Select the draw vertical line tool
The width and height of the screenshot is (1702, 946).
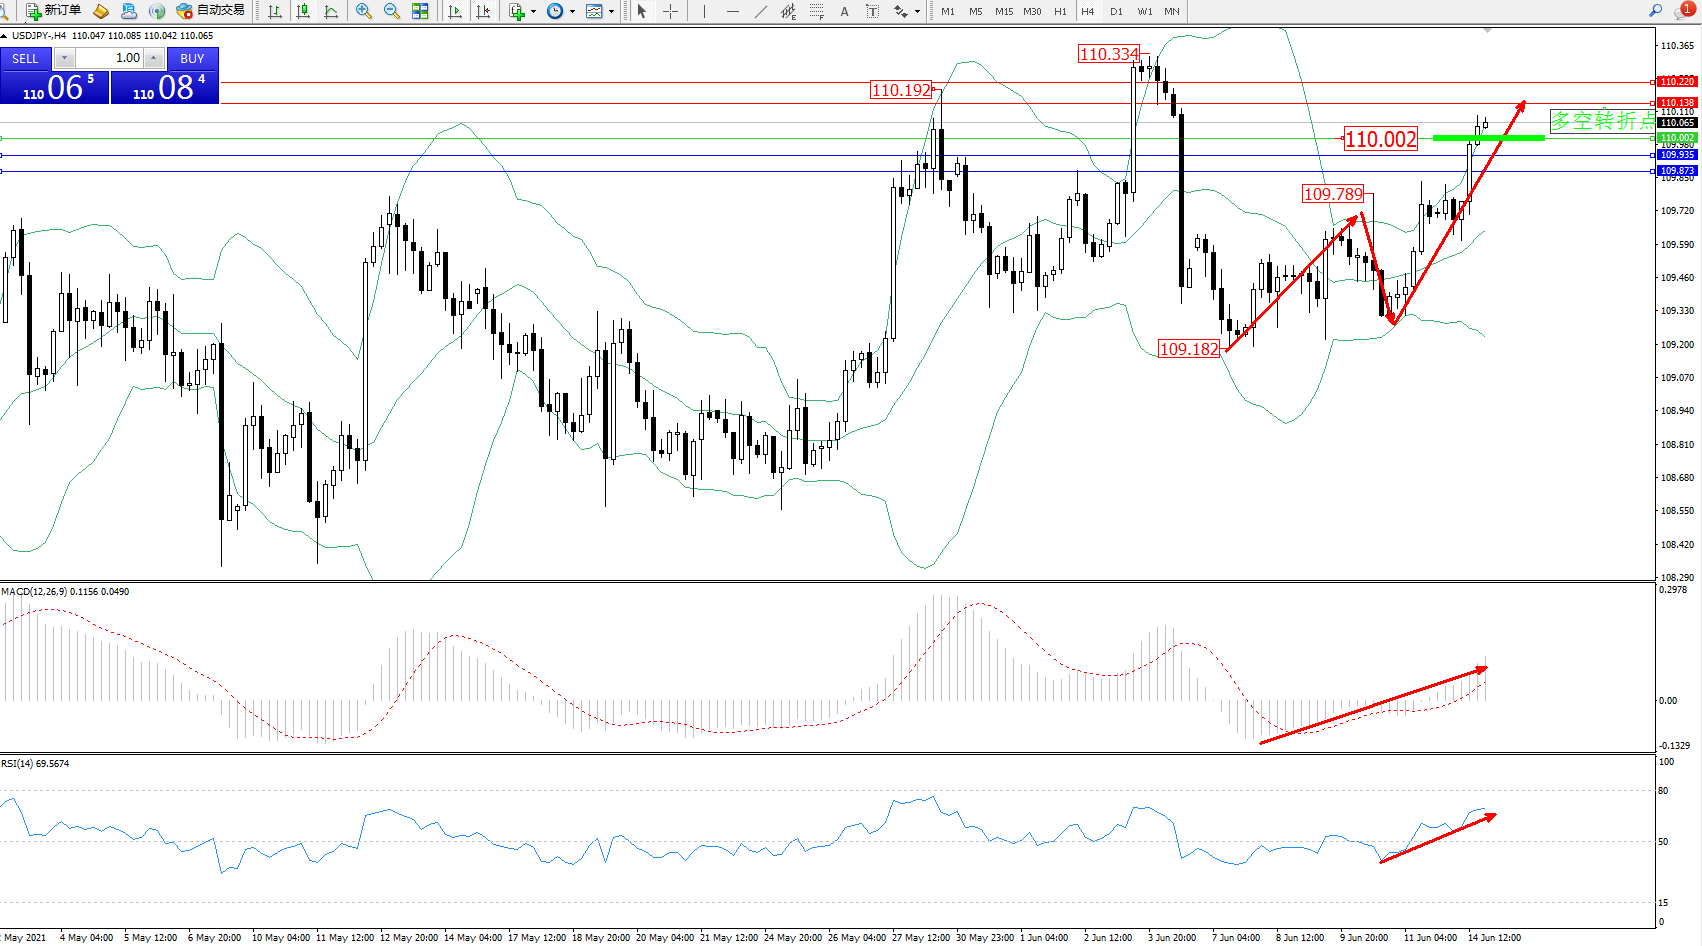coord(704,11)
